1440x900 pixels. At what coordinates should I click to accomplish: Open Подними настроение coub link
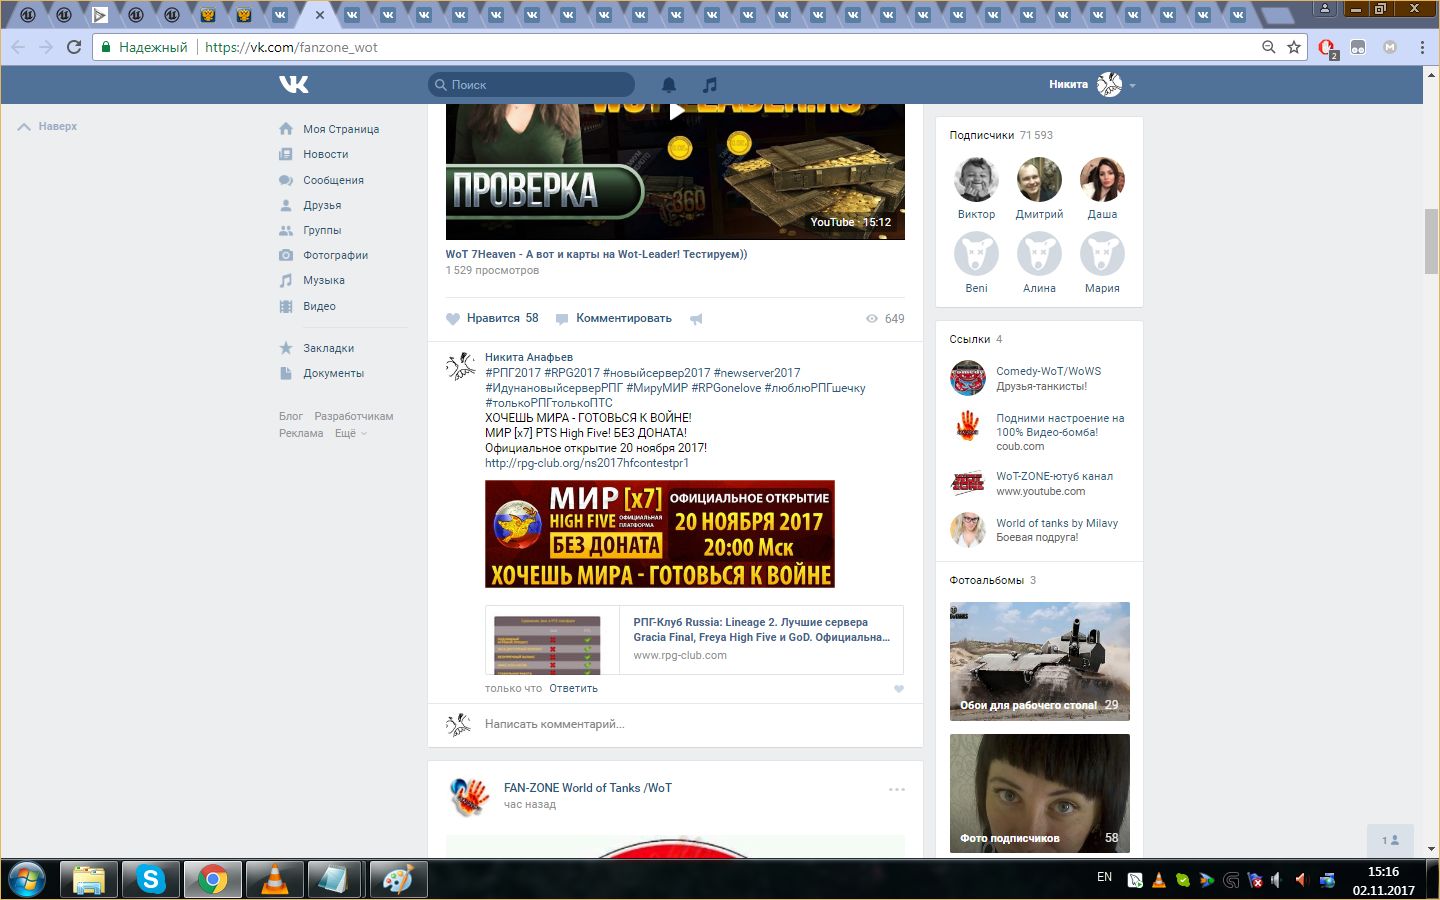(x=1060, y=425)
